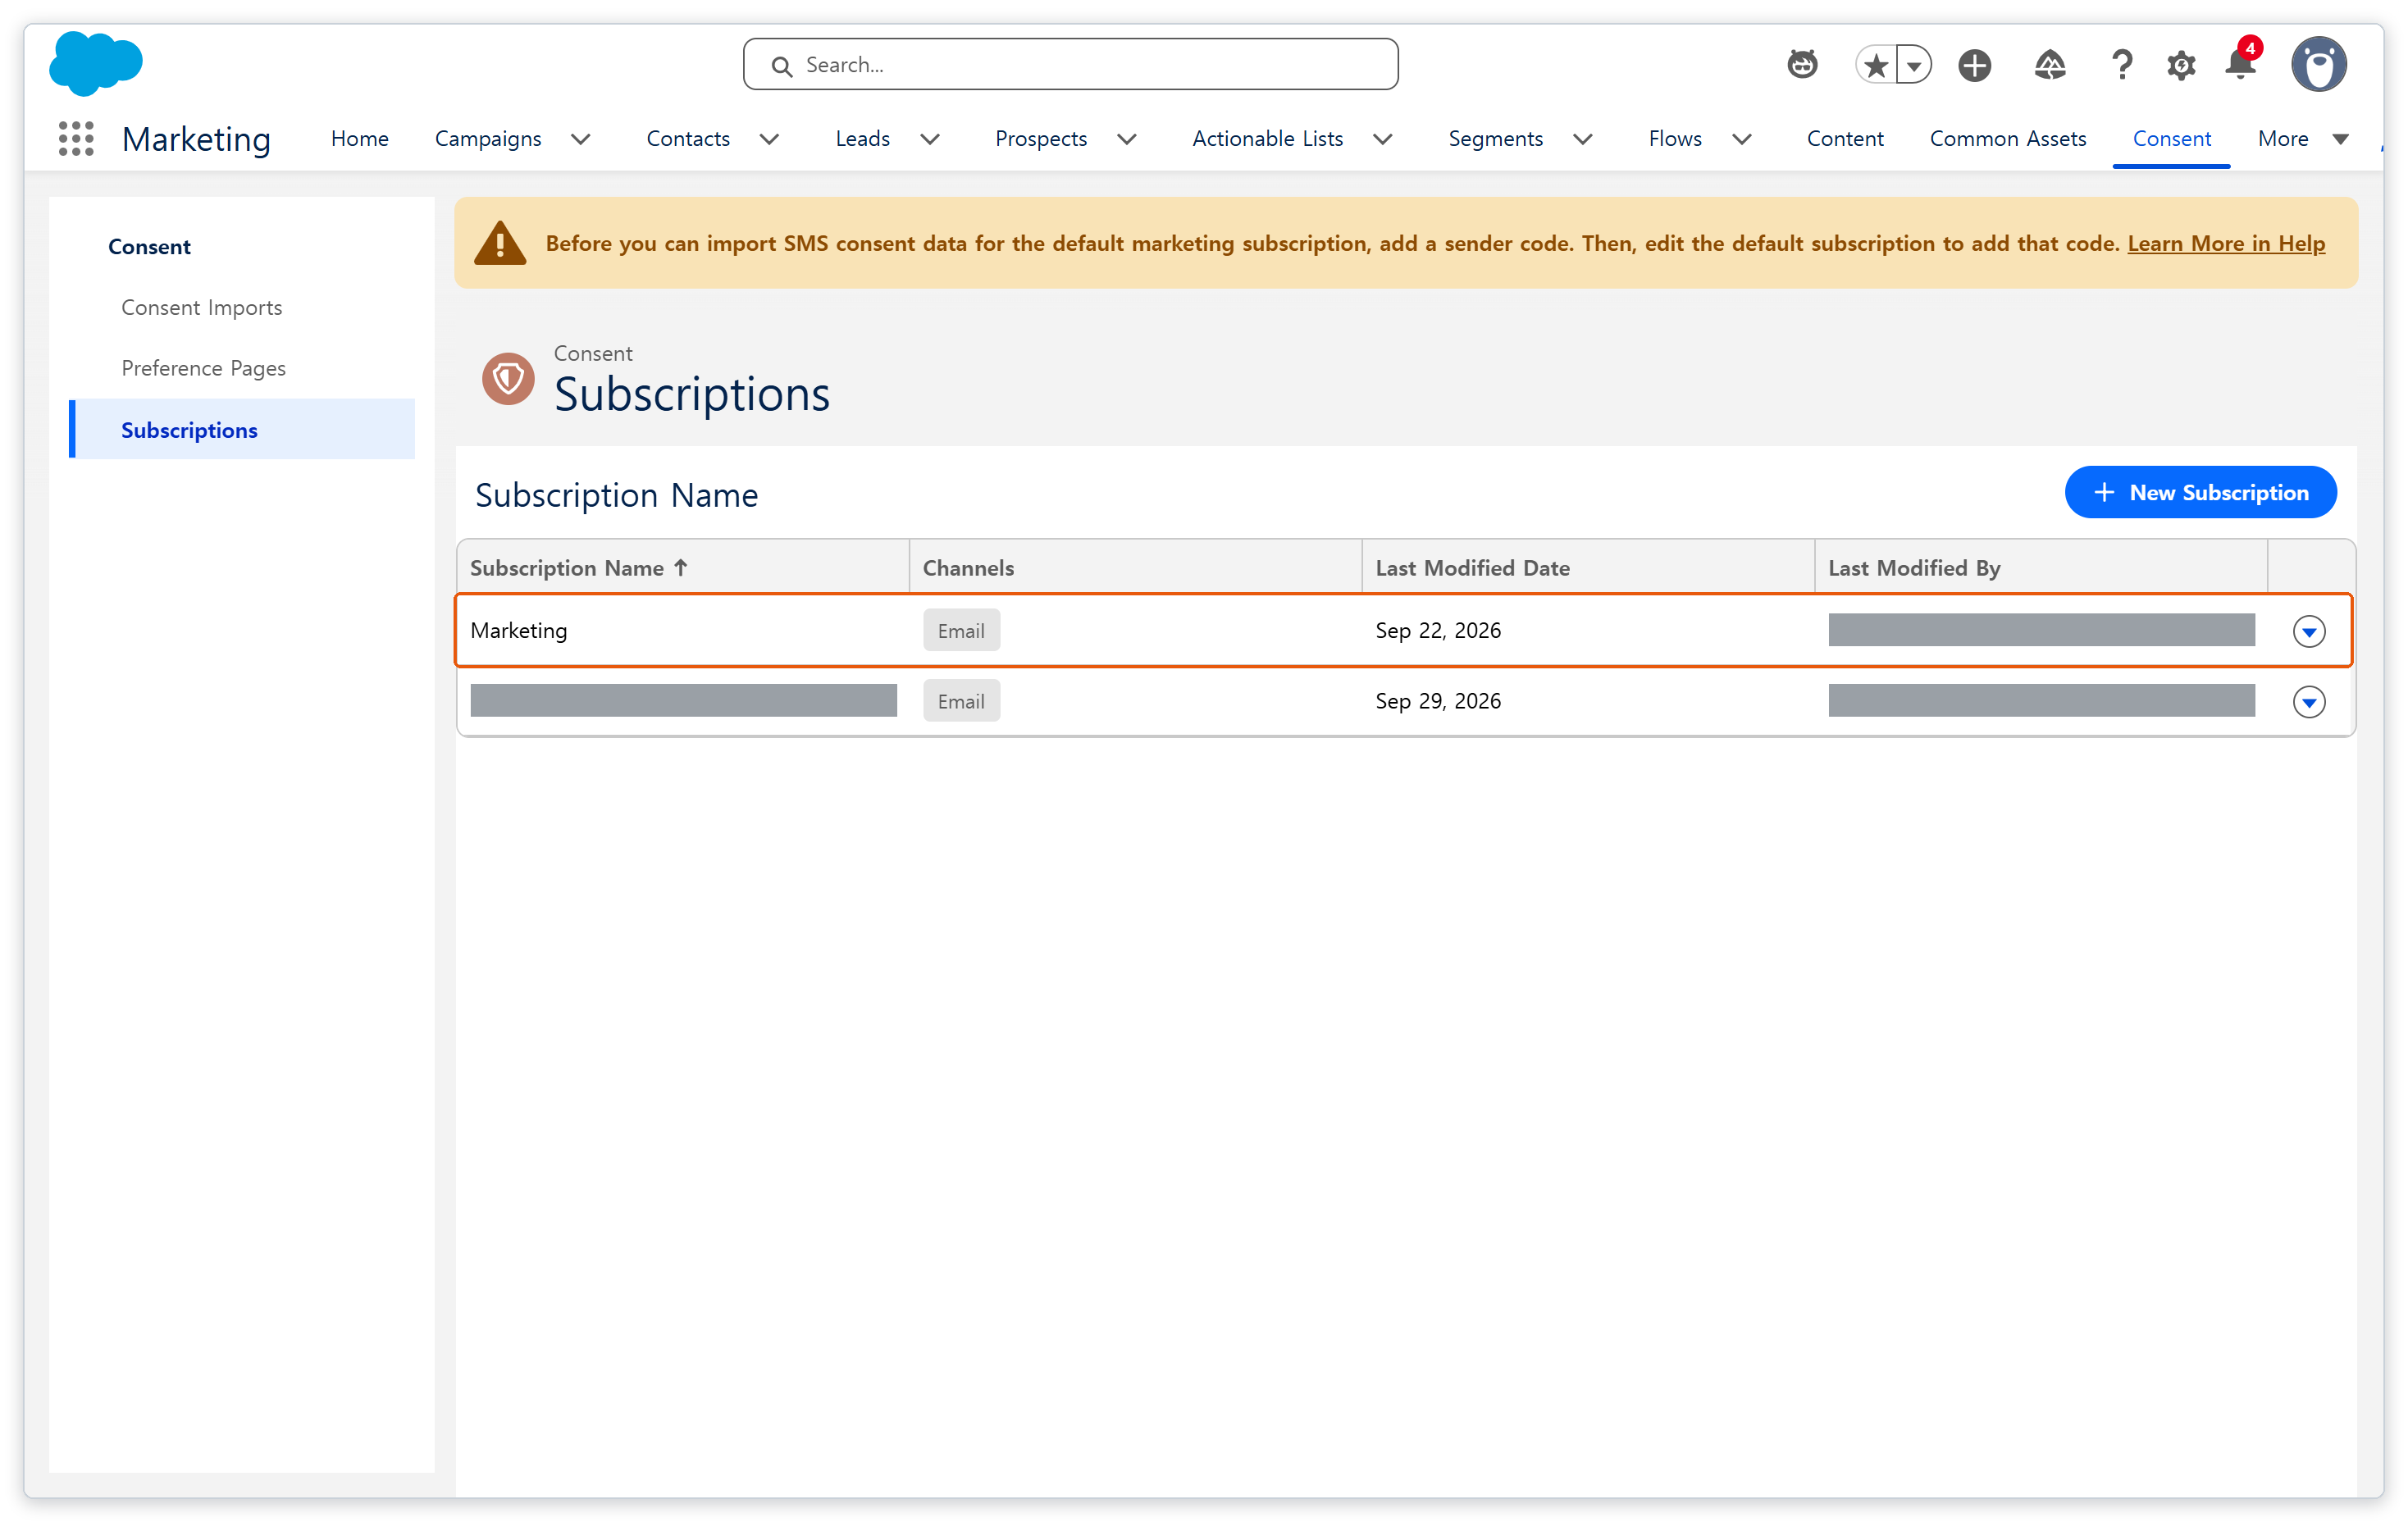2408x1522 pixels.
Task: Expand the Flows tab chevron
Action: [1742, 139]
